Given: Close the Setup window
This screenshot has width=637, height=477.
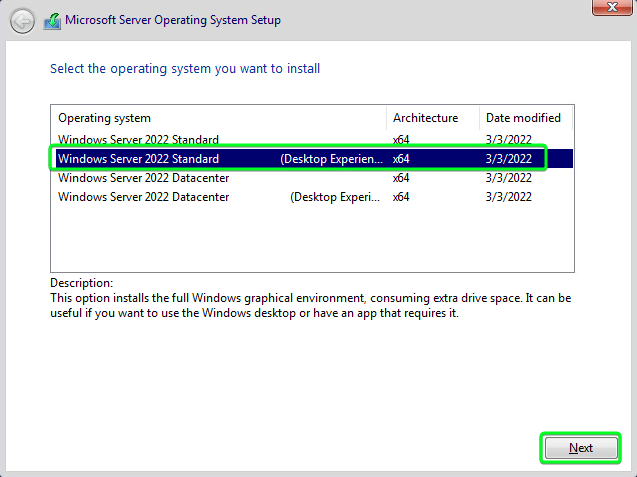Looking at the screenshot, I should (611, 7).
